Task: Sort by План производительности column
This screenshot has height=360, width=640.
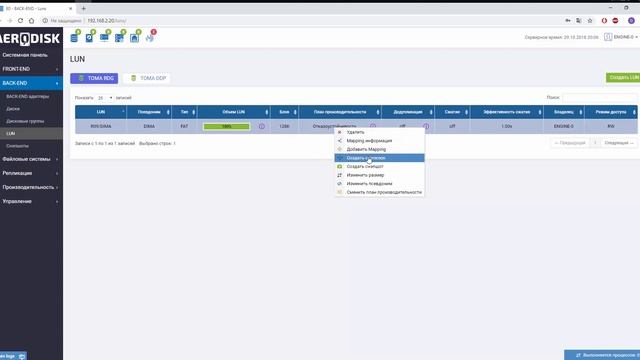Action: [340, 112]
